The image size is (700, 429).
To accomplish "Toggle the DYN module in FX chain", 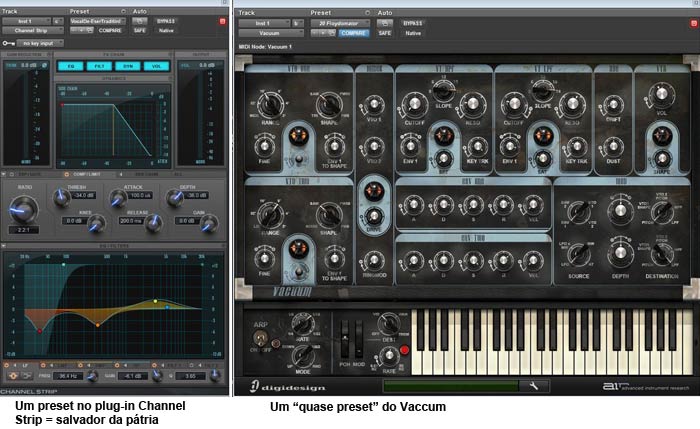I will 128,66.
